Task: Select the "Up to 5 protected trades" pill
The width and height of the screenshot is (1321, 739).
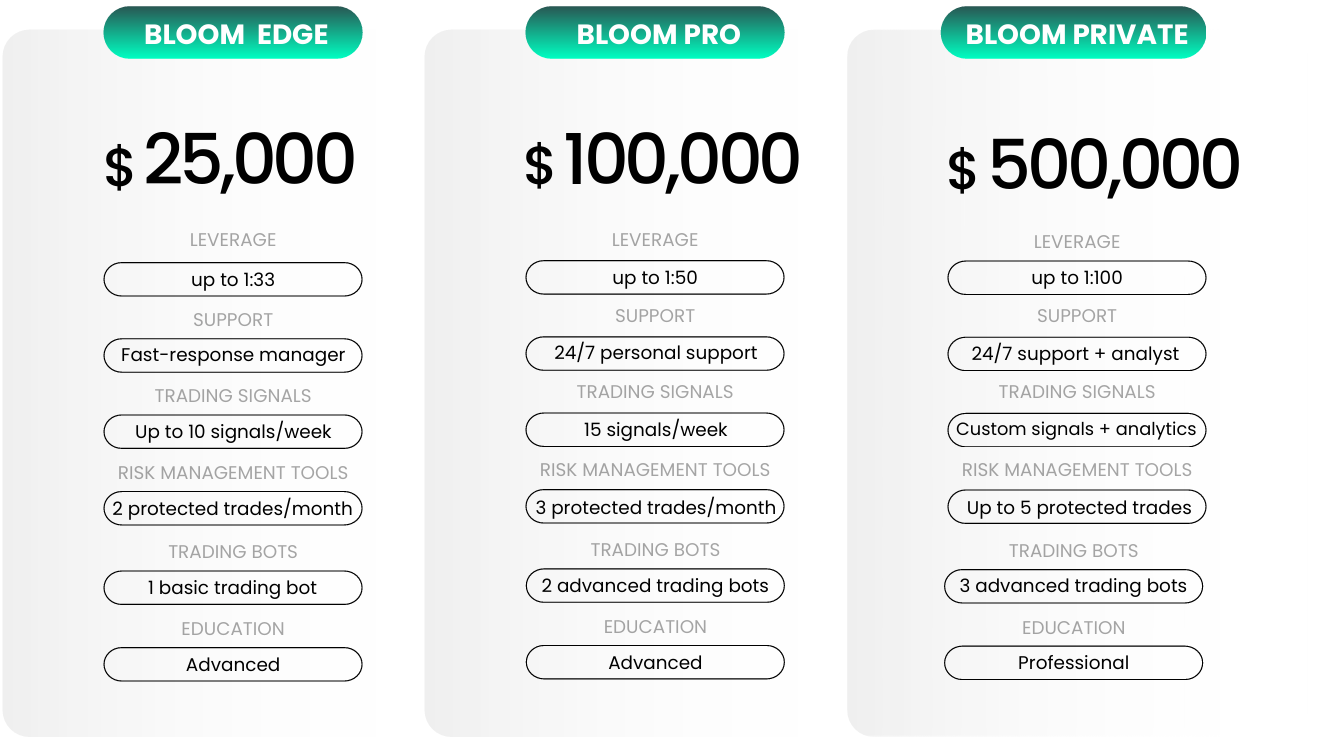Action: pos(1077,508)
